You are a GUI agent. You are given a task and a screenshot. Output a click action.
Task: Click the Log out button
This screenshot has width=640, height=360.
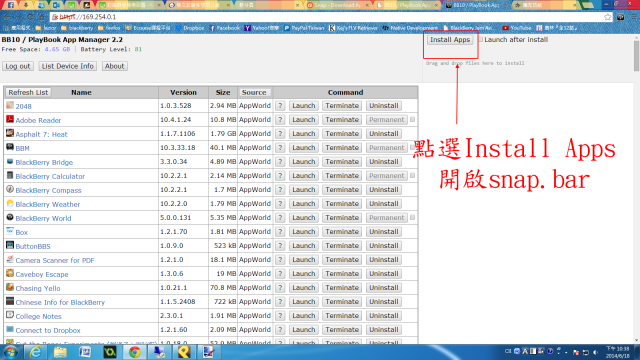(18, 66)
